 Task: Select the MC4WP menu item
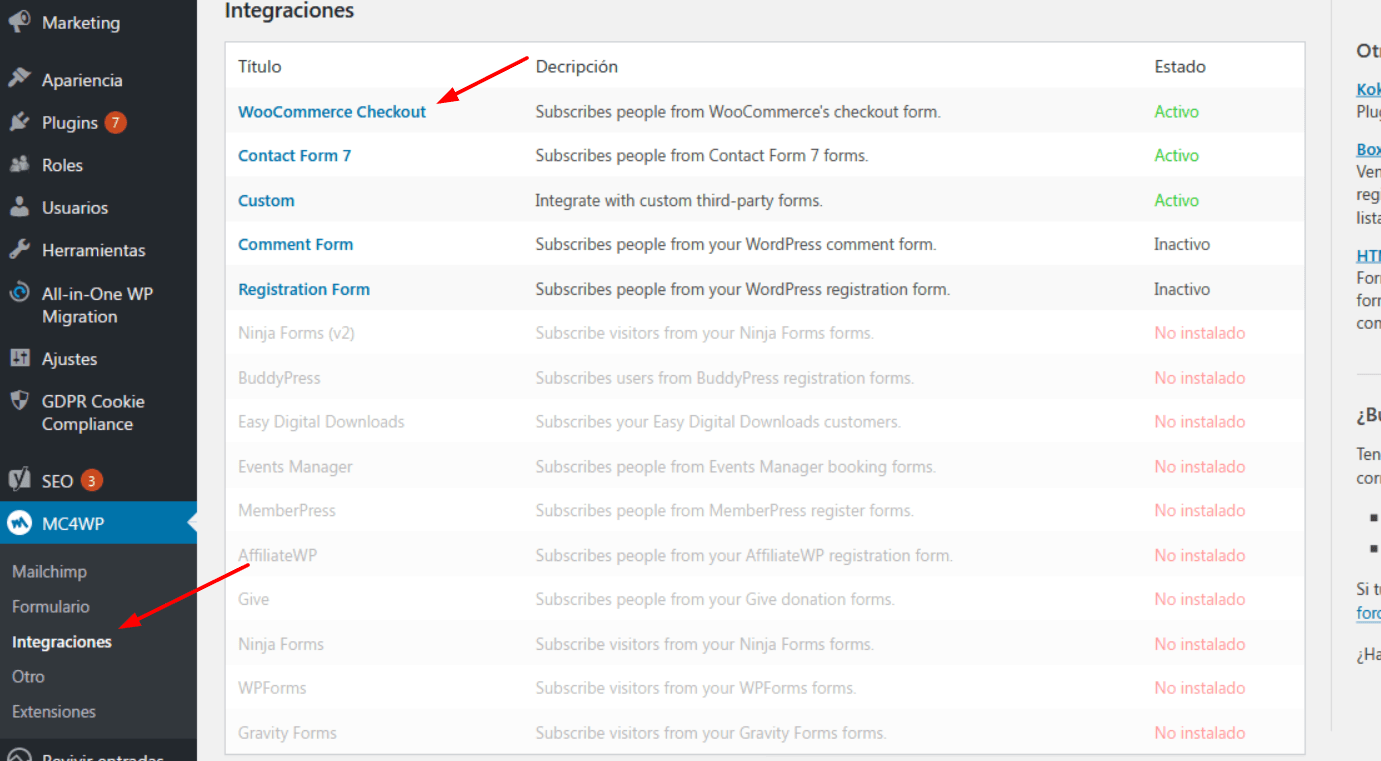tap(98, 523)
